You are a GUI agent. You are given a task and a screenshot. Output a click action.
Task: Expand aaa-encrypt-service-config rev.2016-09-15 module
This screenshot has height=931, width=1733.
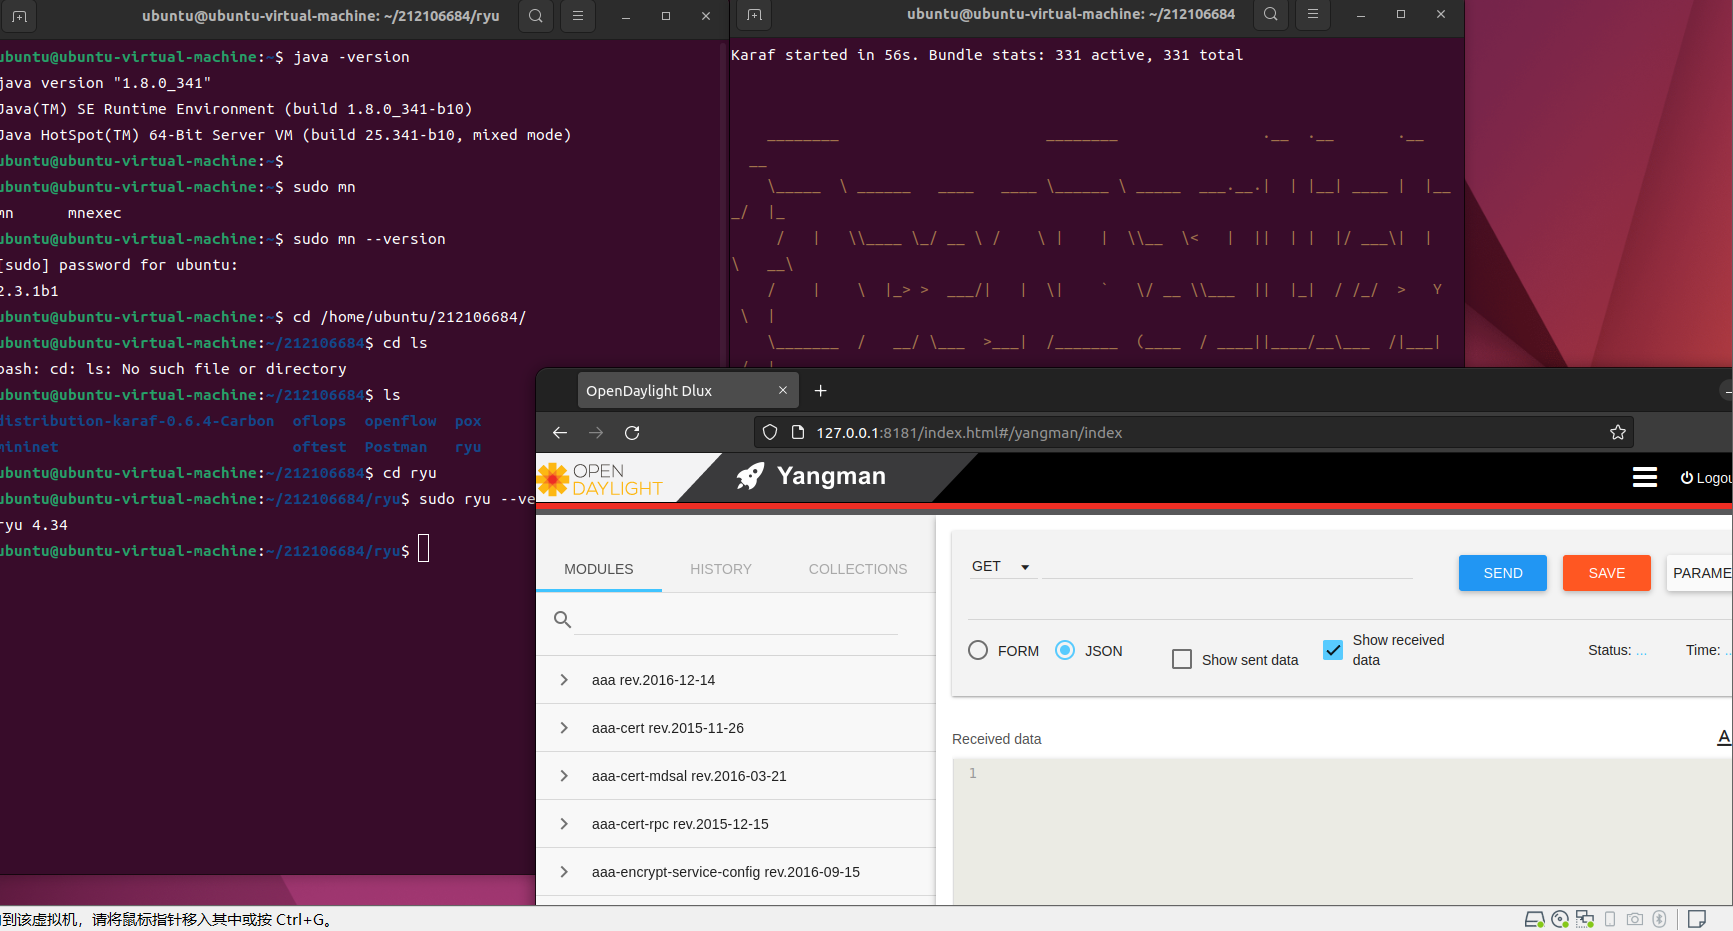564,872
